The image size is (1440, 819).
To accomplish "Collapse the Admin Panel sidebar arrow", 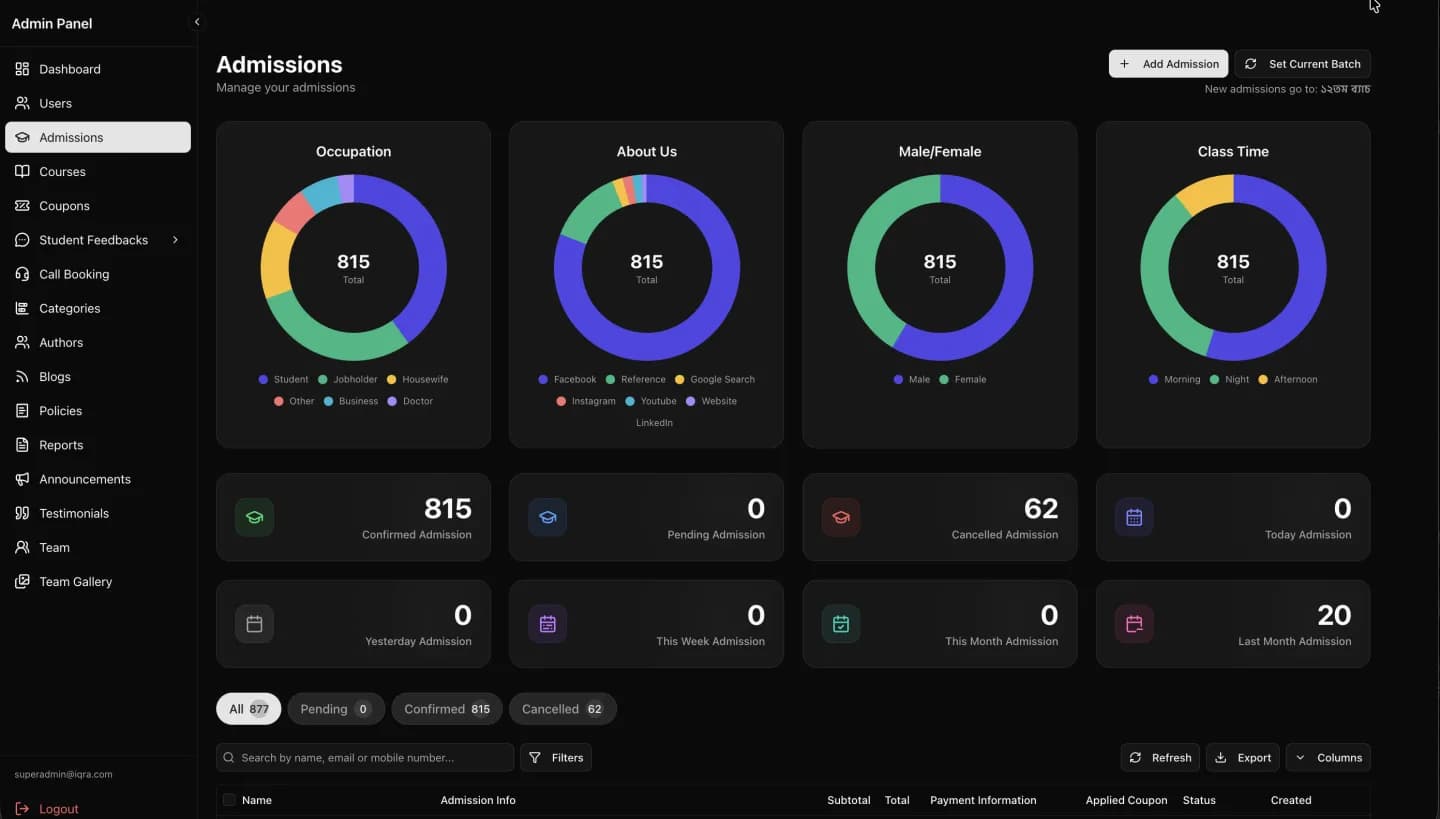I will (197, 22).
